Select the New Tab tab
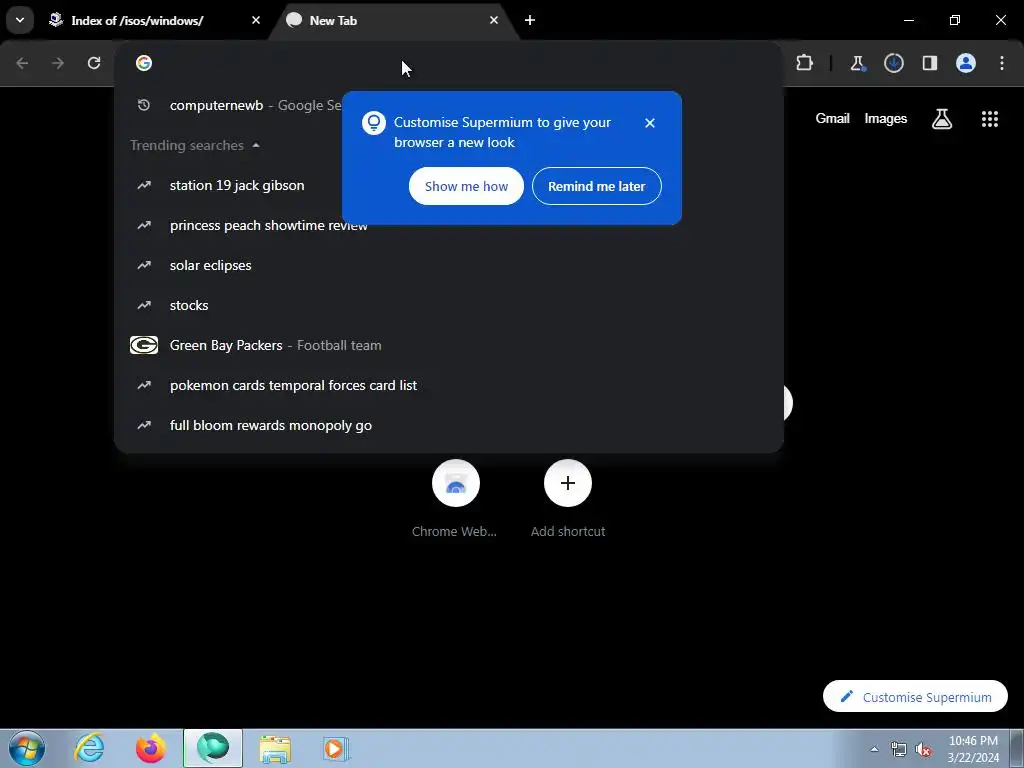 coord(394,20)
